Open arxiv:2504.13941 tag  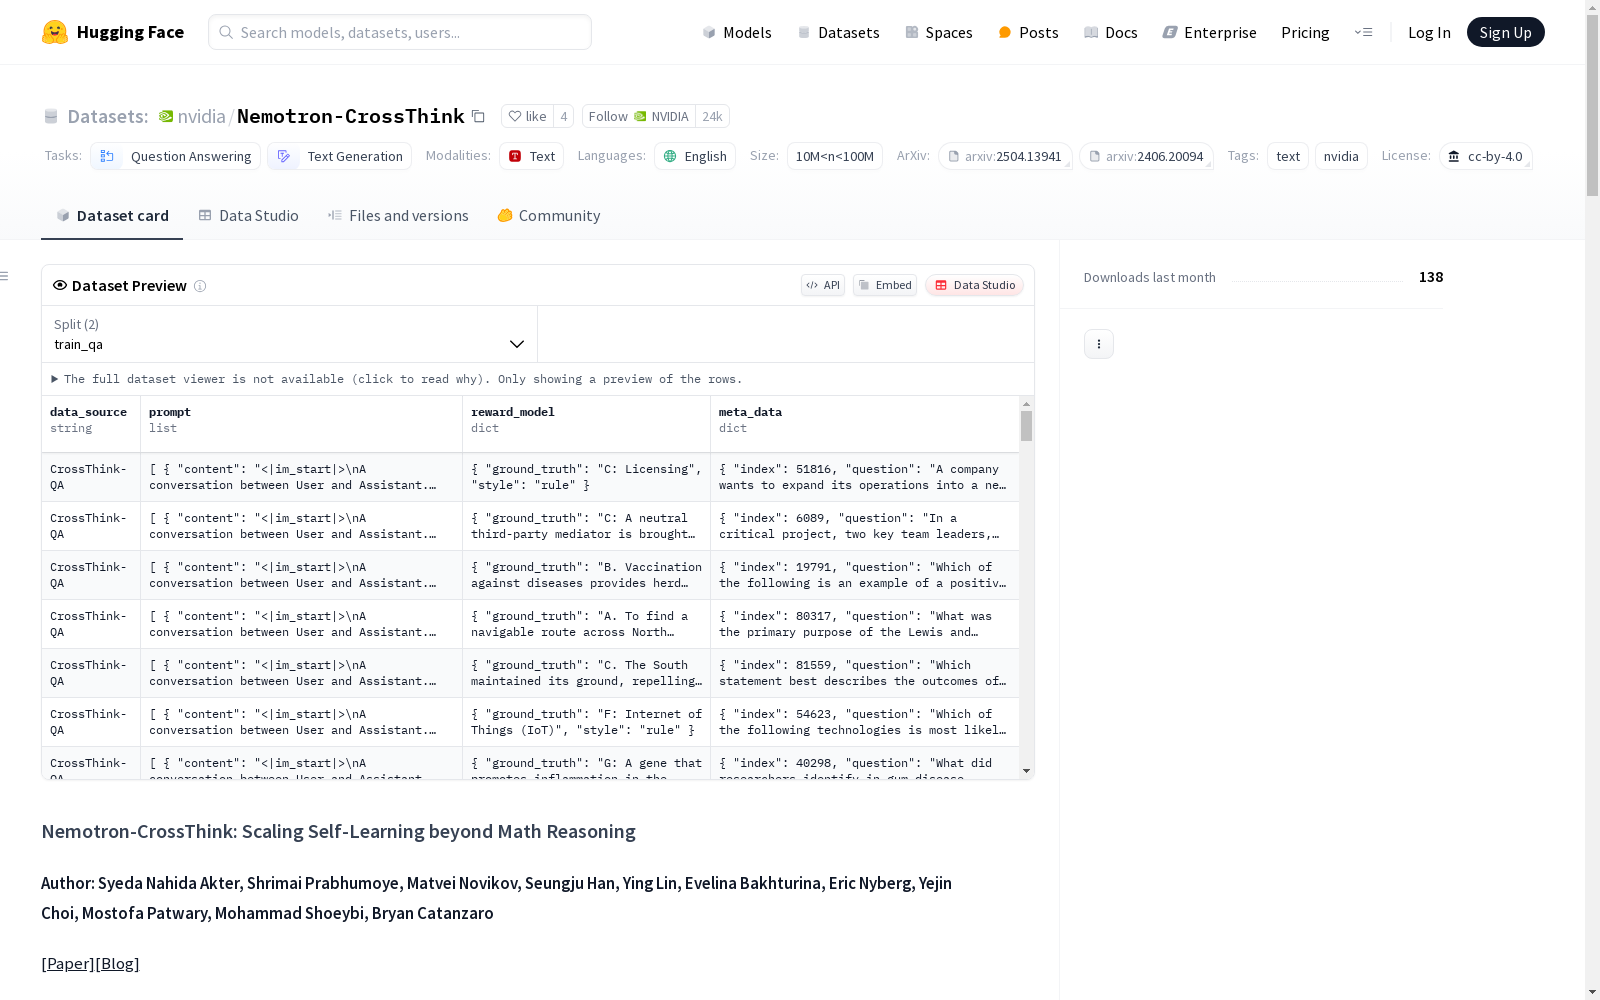[x=1005, y=156]
